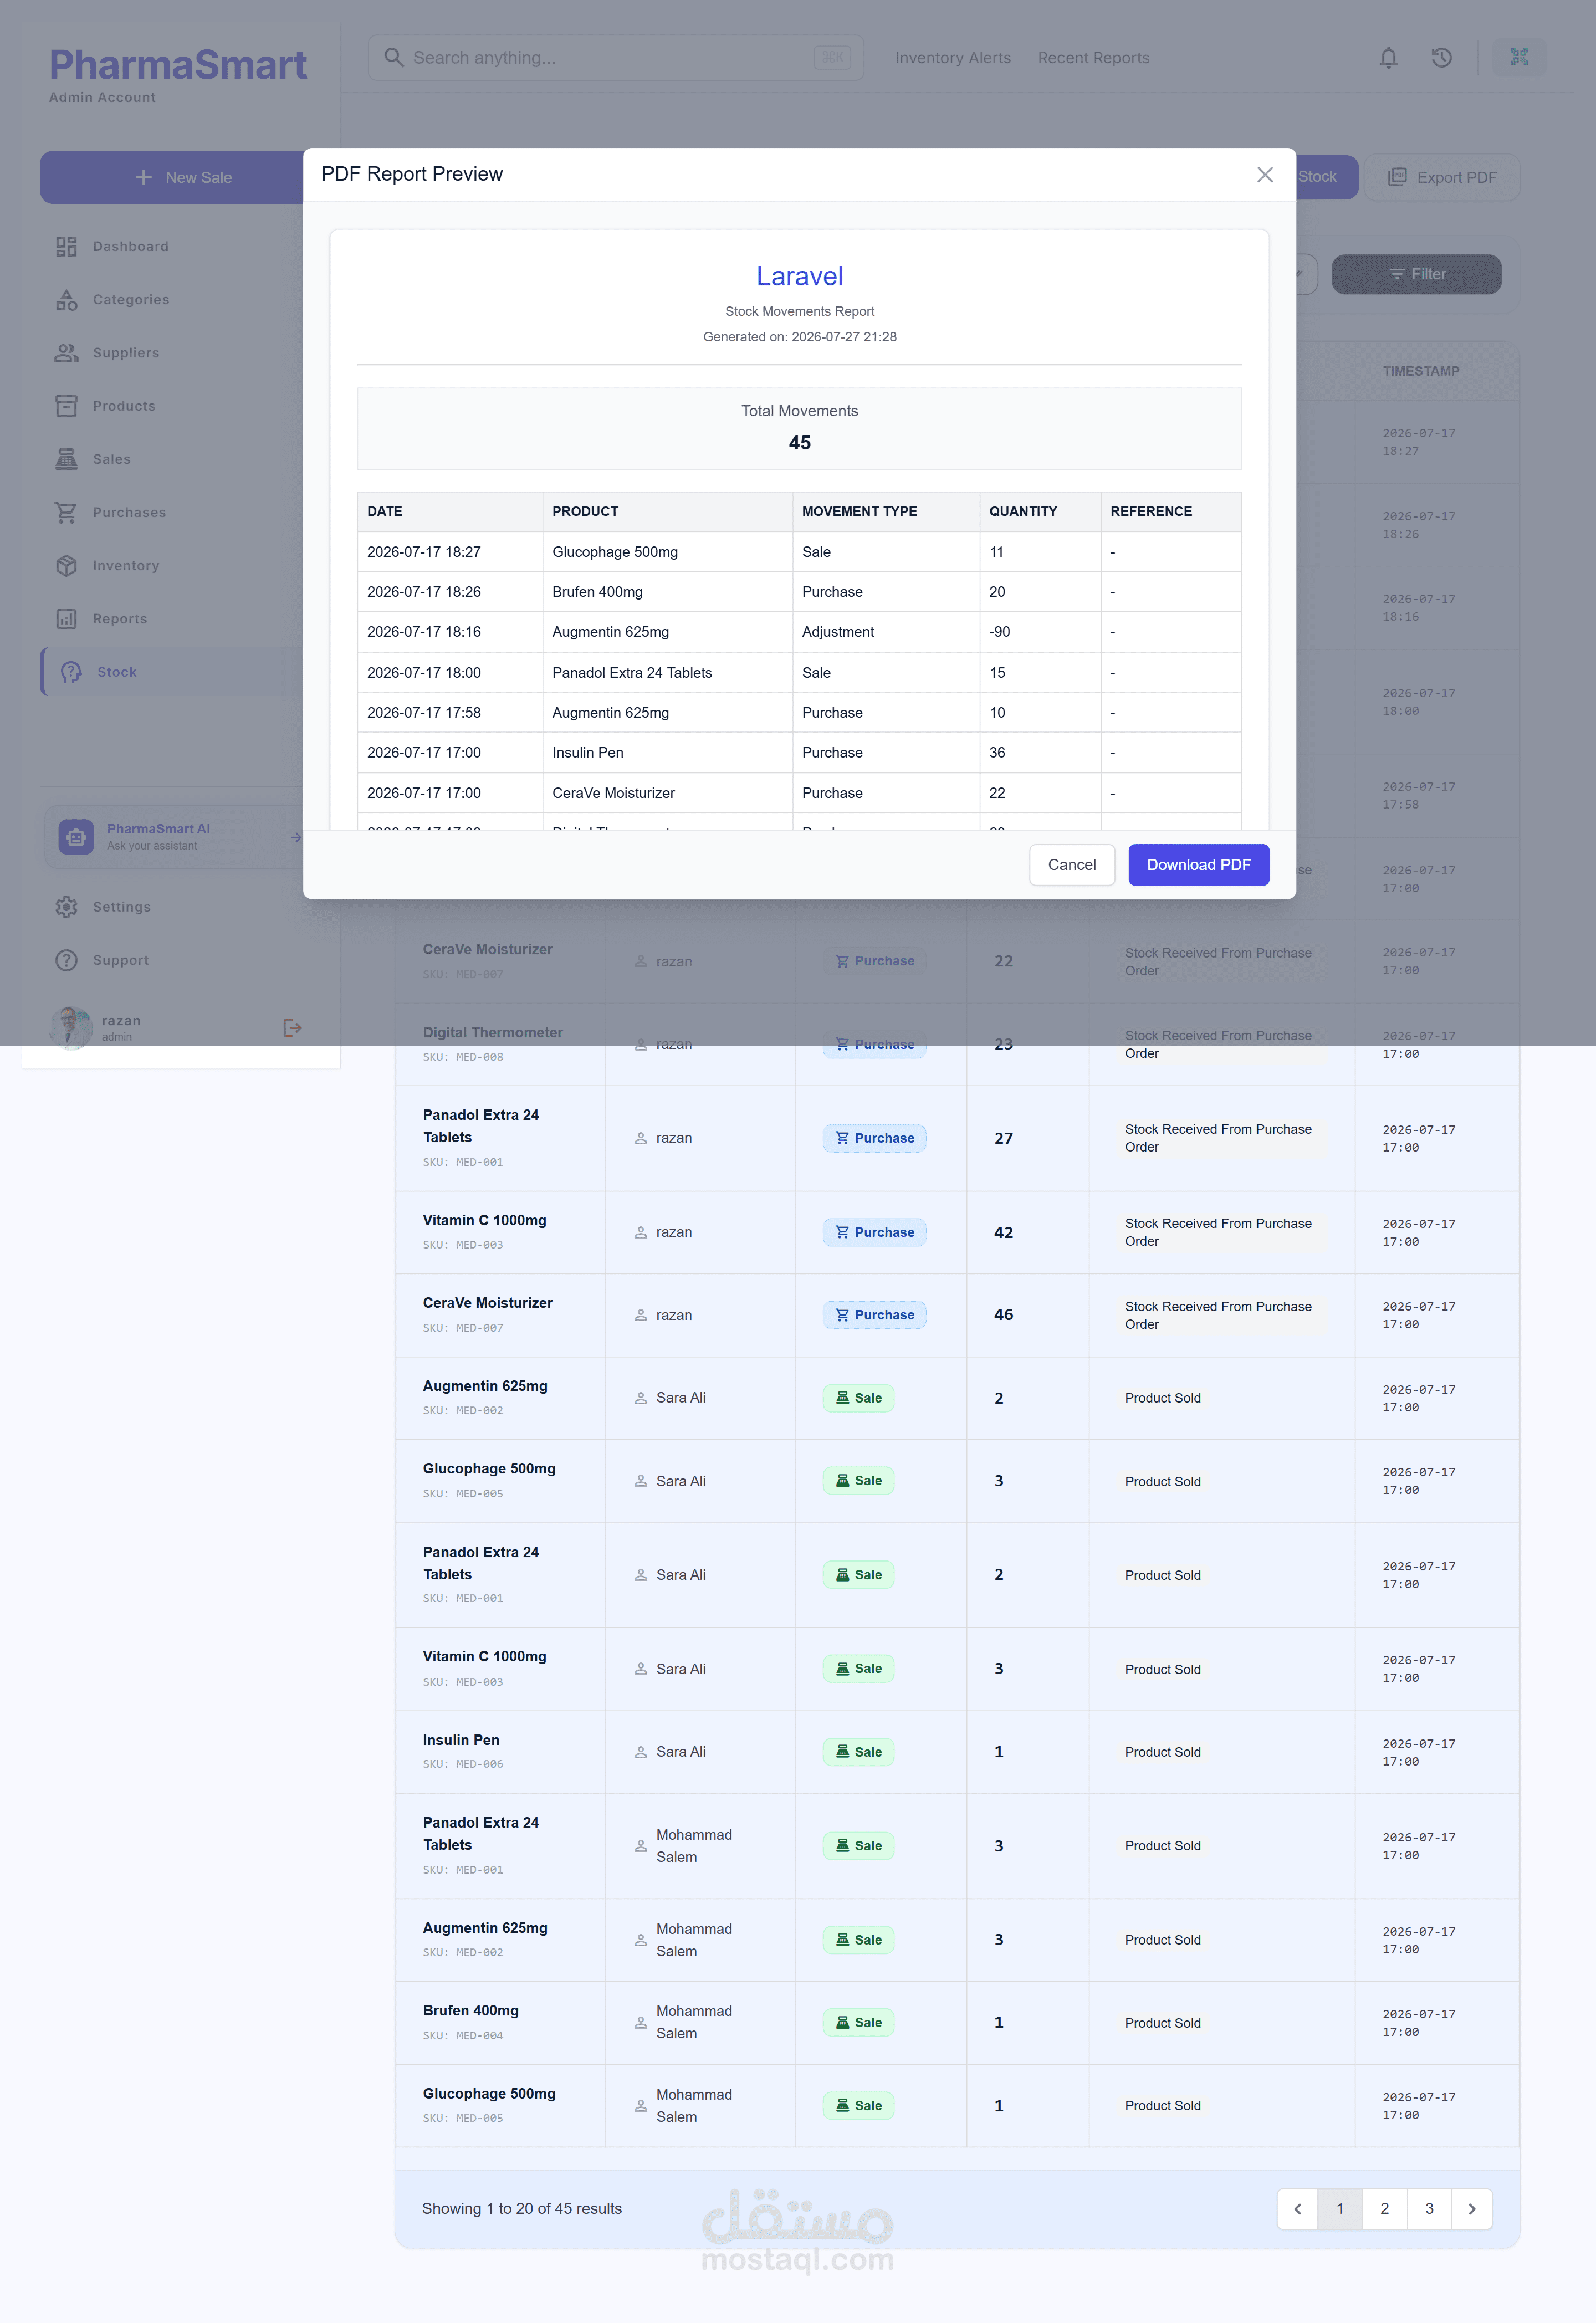Open the Purchases cart icon in sidebar
The image size is (1596, 2323).
(x=66, y=512)
